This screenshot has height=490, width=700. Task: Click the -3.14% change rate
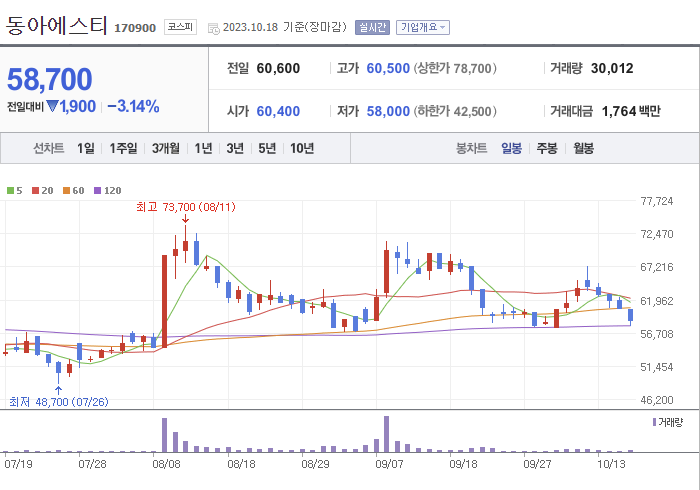point(133,106)
